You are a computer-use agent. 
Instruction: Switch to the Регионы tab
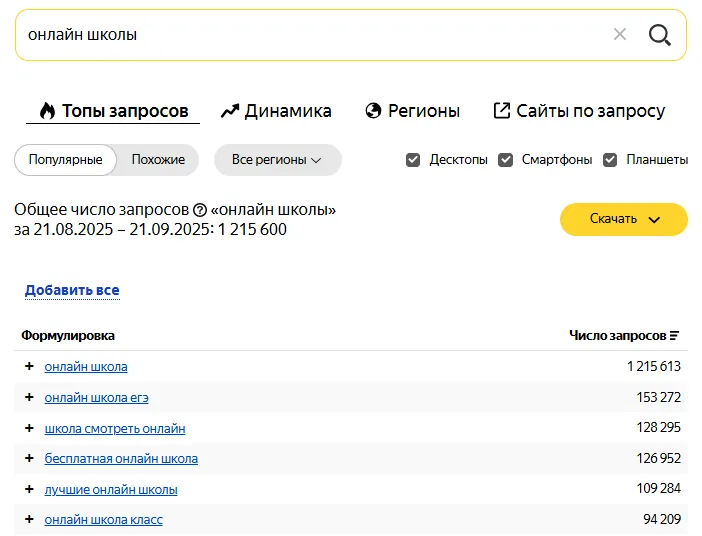(413, 111)
